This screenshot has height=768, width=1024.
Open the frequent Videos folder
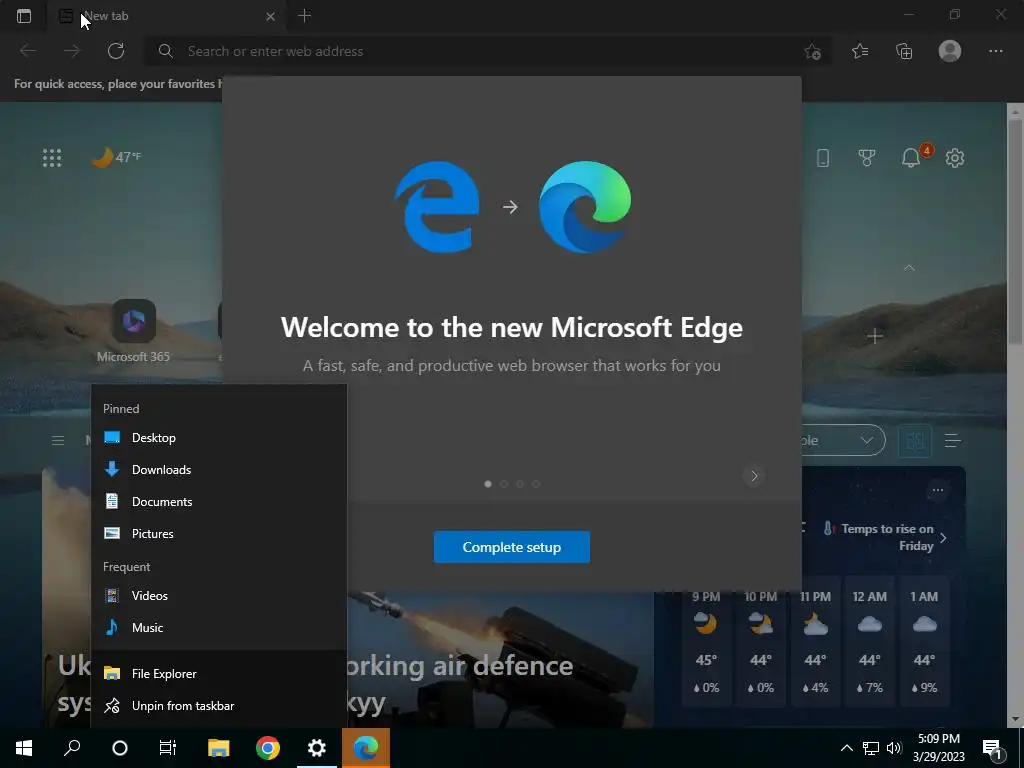(x=219, y=596)
